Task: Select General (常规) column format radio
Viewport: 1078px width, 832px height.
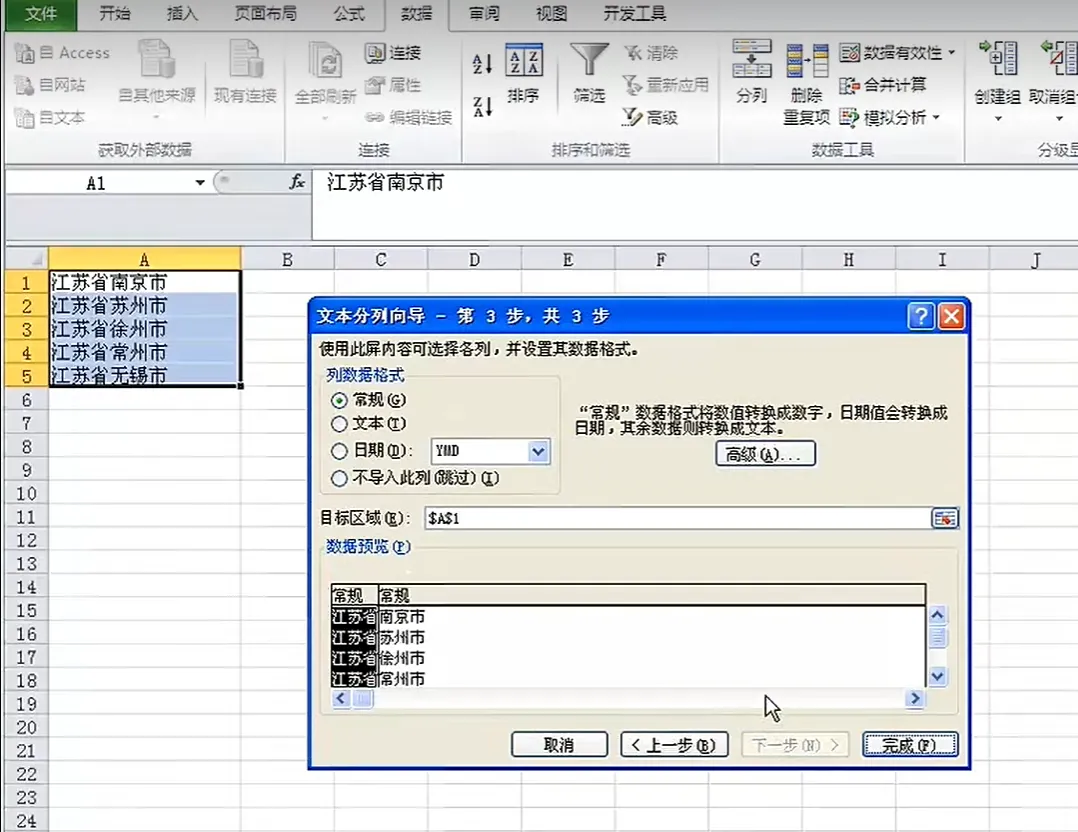Action: click(x=339, y=400)
